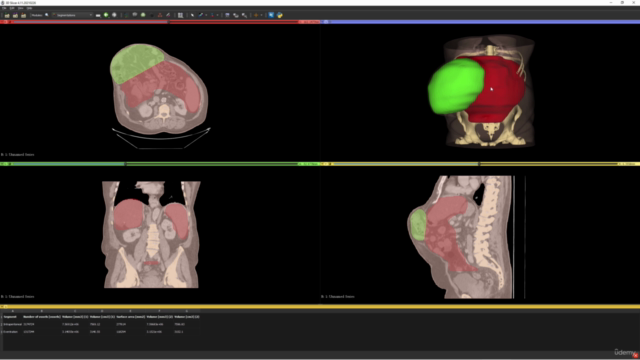Expand the crosshair options dropdown arrow
Screen dimensions: 640x360
pyautogui.click(x=261, y=15)
